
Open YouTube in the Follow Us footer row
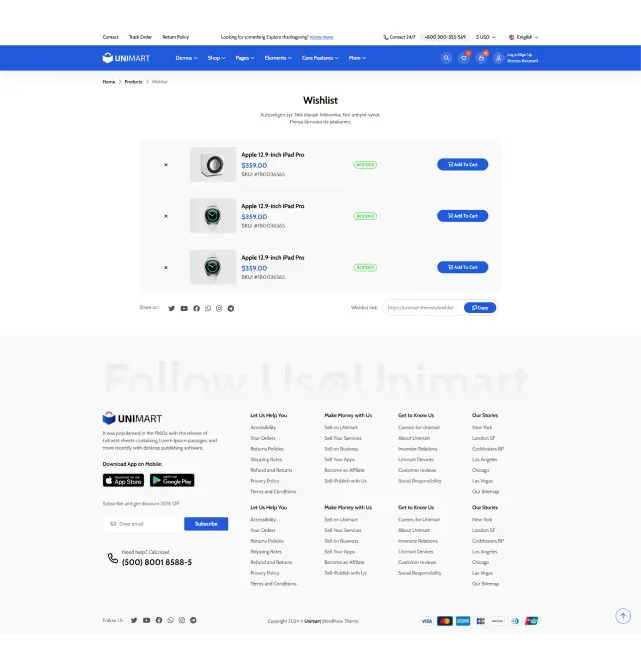tap(146, 620)
